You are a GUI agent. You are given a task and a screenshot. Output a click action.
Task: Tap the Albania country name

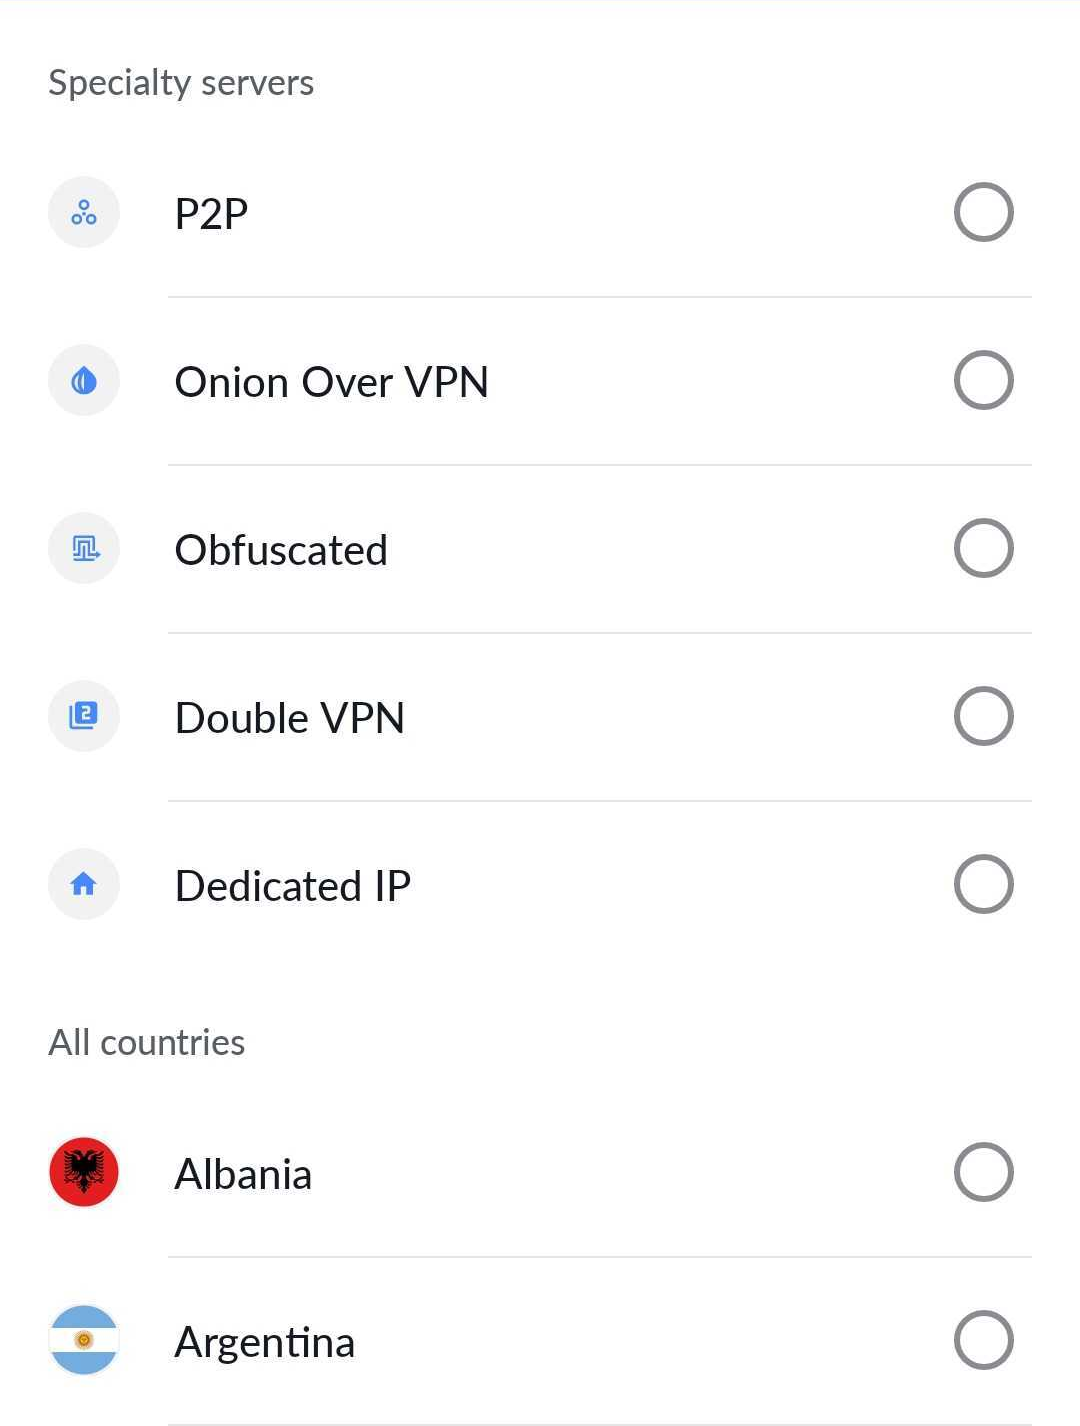pos(243,1174)
